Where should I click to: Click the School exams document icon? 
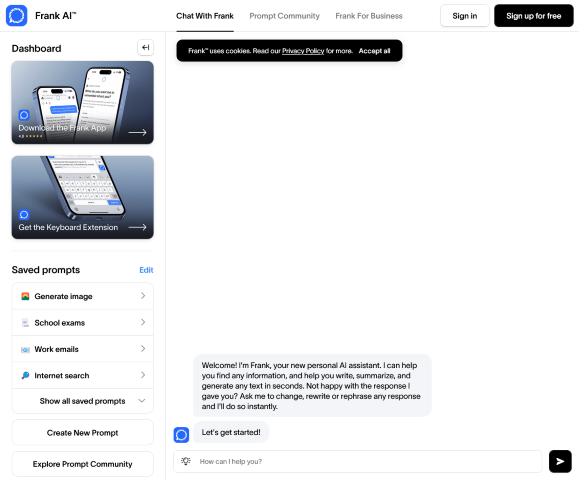coord(25,323)
